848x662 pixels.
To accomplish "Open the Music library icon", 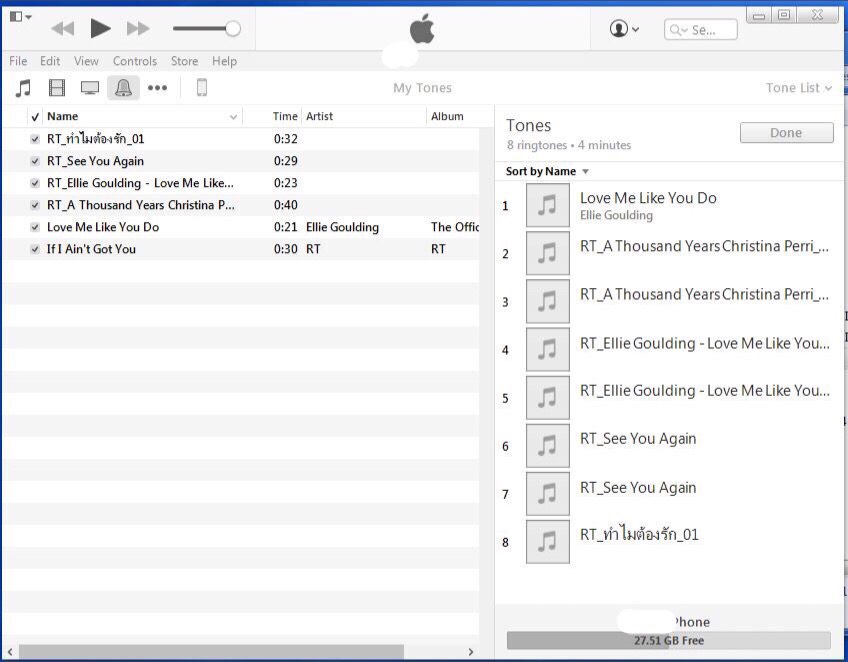I will point(23,88).
